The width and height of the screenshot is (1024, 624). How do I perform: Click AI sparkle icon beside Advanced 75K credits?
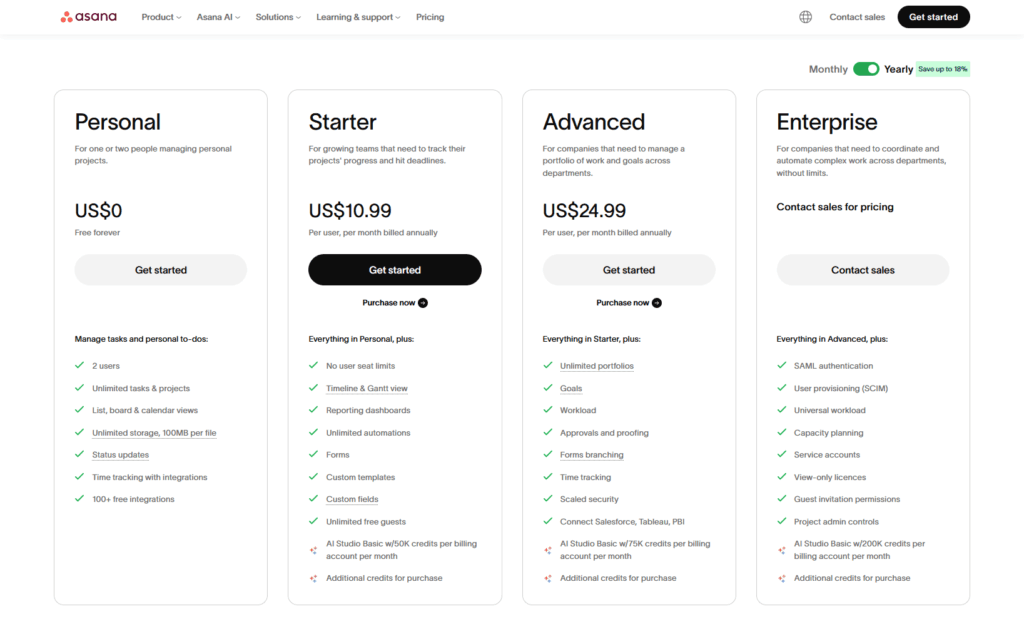[547, 550]
